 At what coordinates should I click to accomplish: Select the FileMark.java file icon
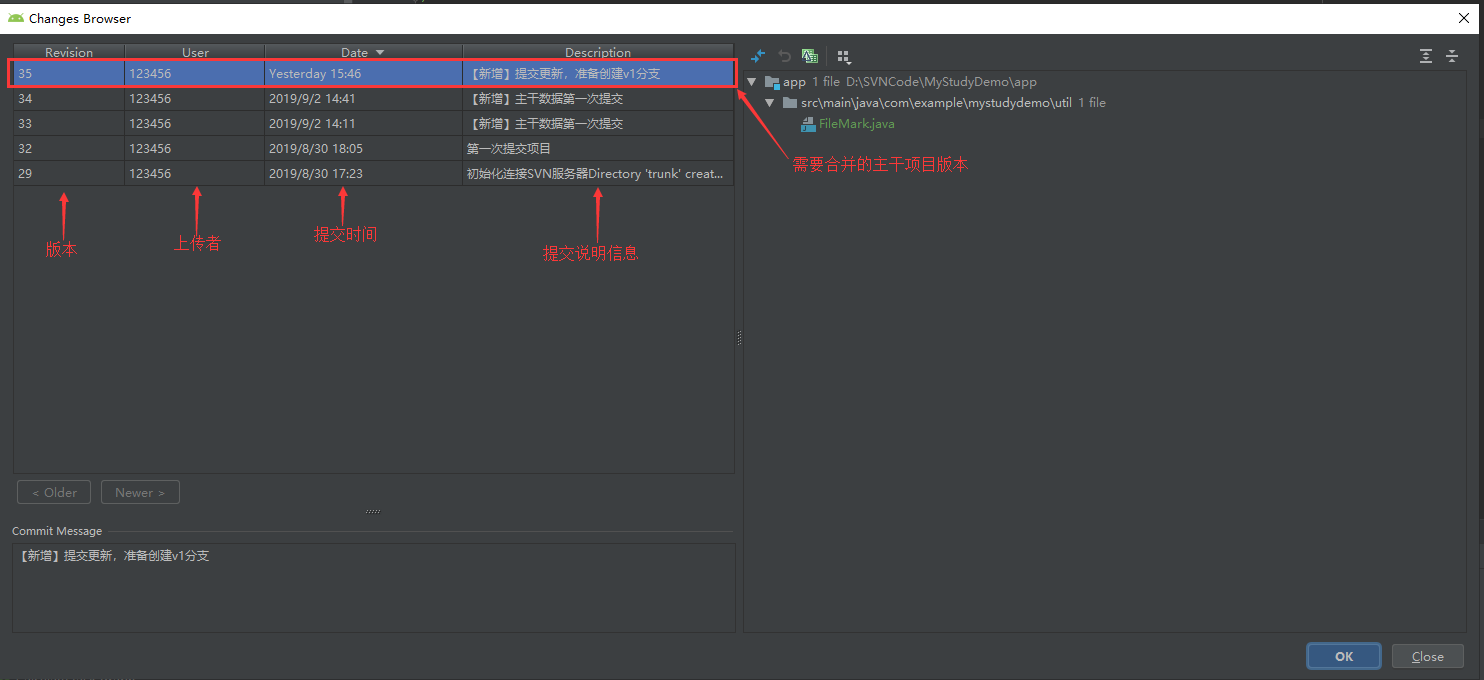point(807,124)
